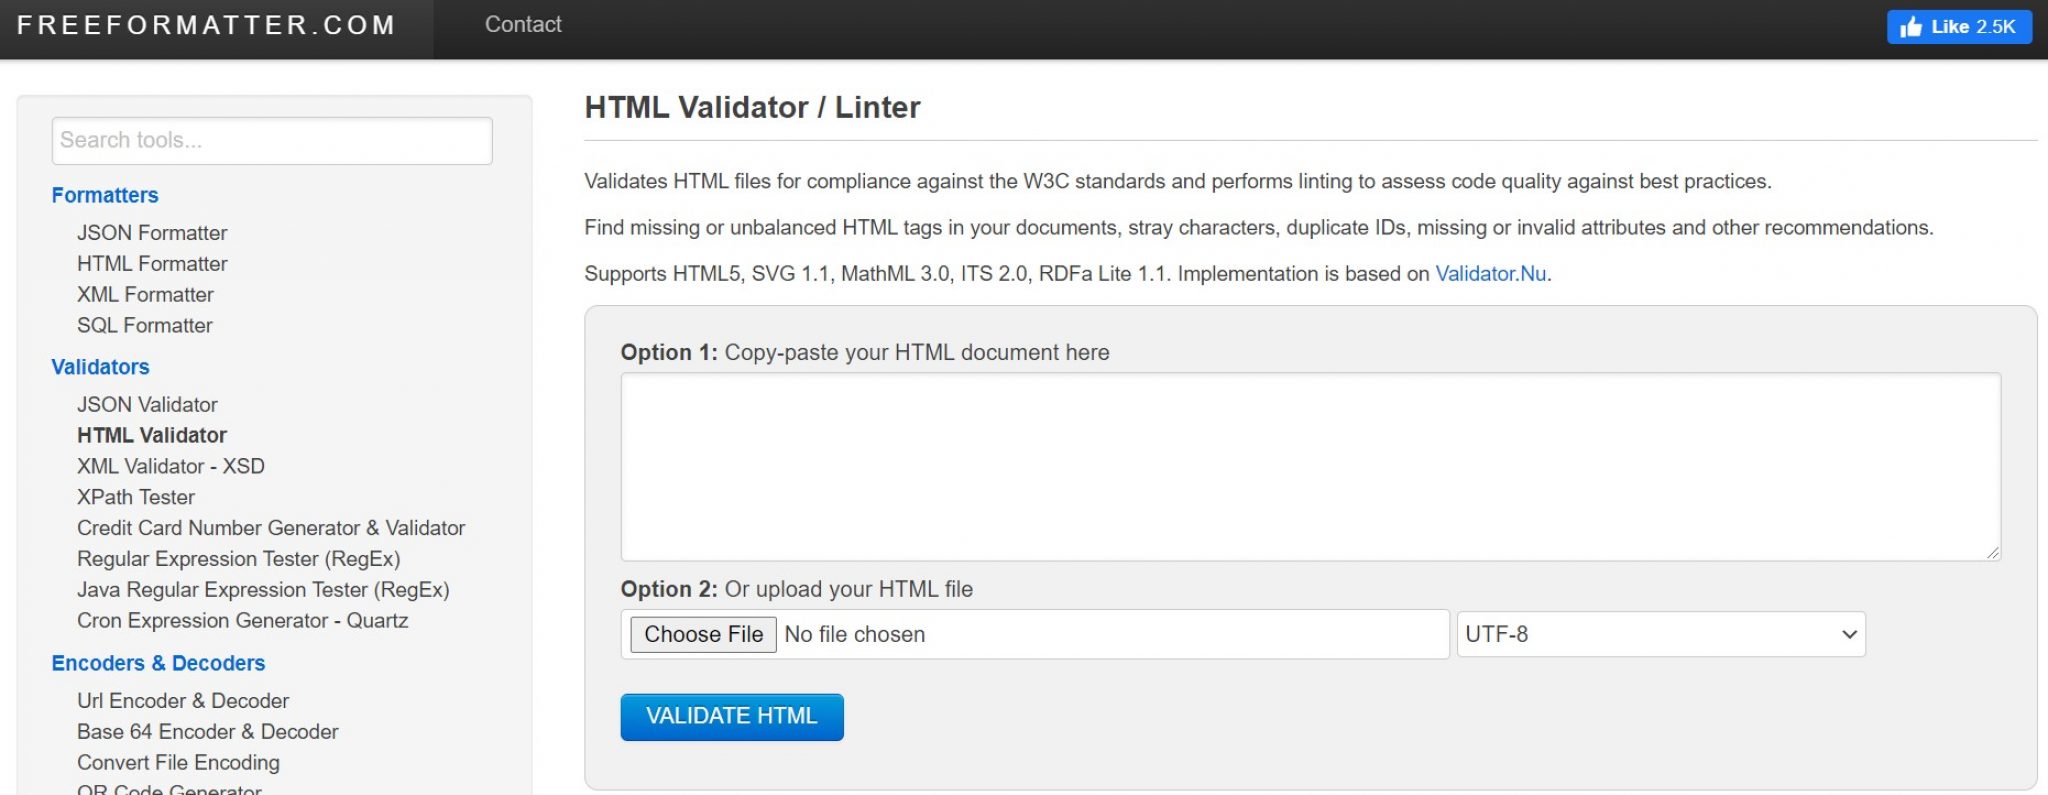Click the VALIDATE HTML button
This screenshot has height=795, width=2048.
732,717
